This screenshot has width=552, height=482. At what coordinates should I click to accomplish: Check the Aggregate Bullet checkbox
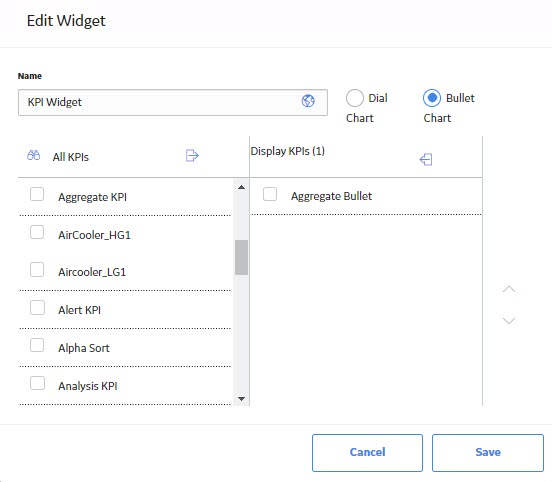270,194
